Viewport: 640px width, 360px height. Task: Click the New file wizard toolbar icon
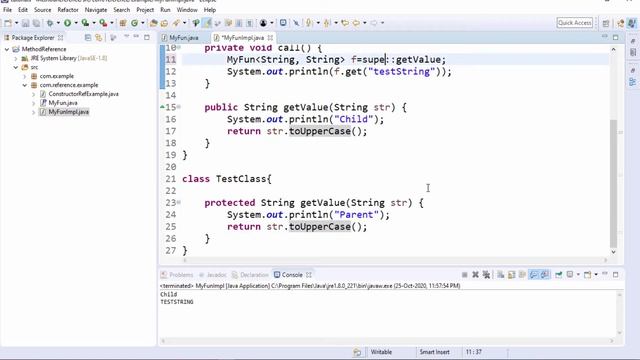coord(8,23)
